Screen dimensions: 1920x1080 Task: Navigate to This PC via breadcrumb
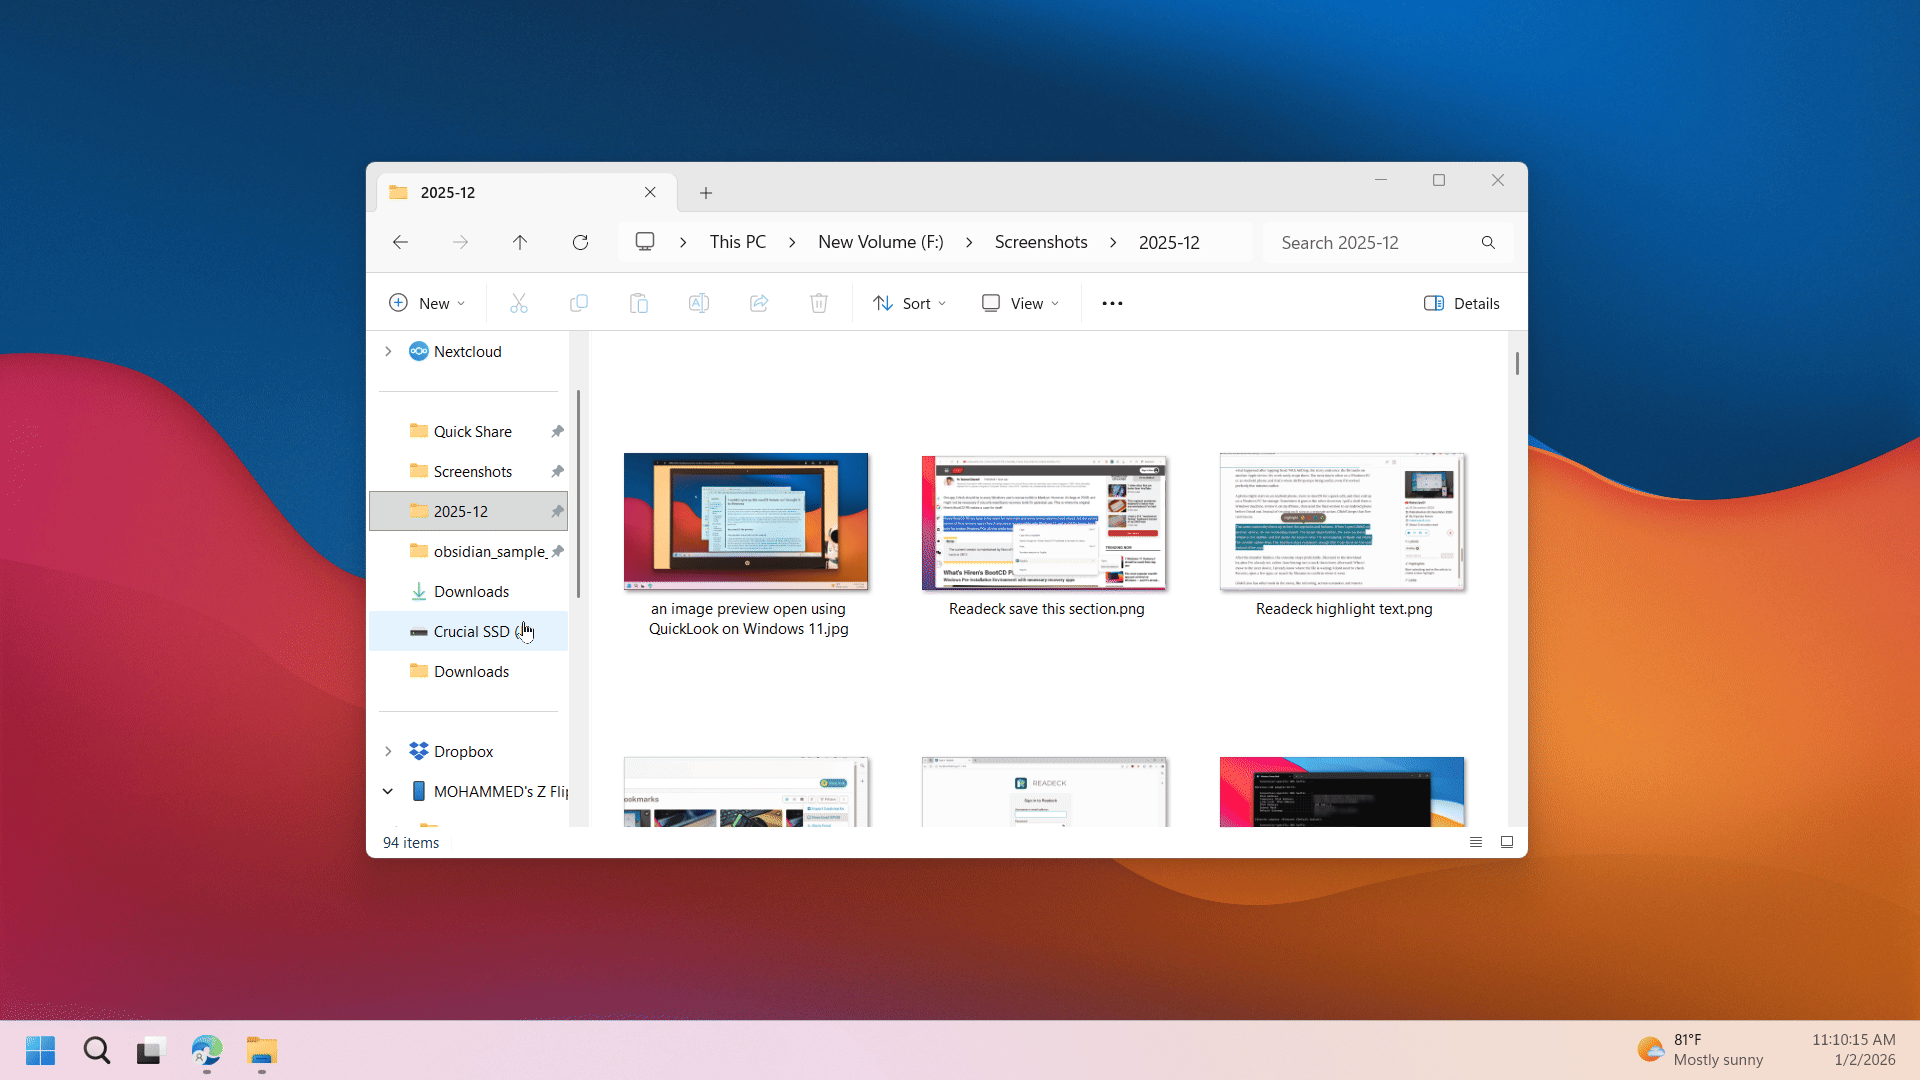click(737, 242)
